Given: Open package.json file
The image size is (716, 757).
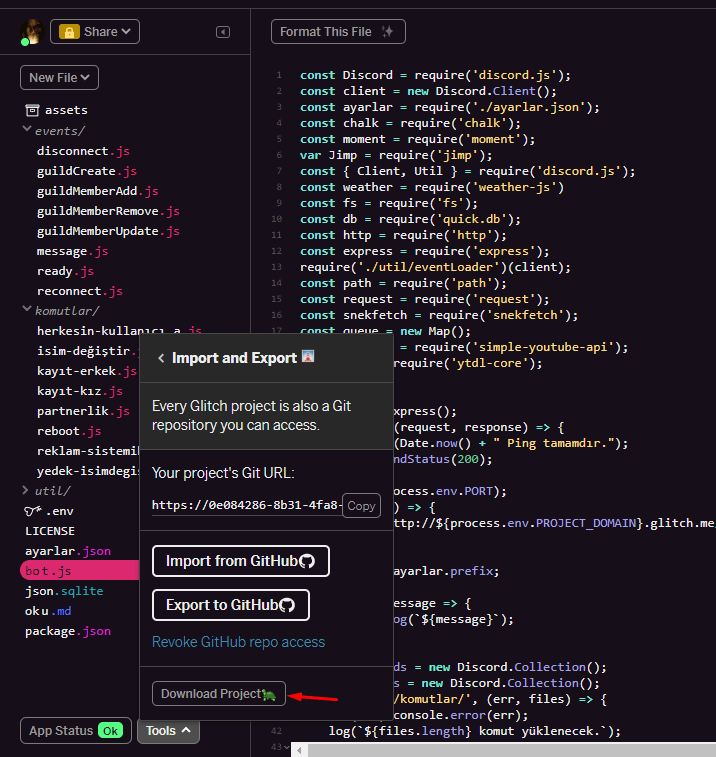Looking at the screenshot, I should [68, 631].
